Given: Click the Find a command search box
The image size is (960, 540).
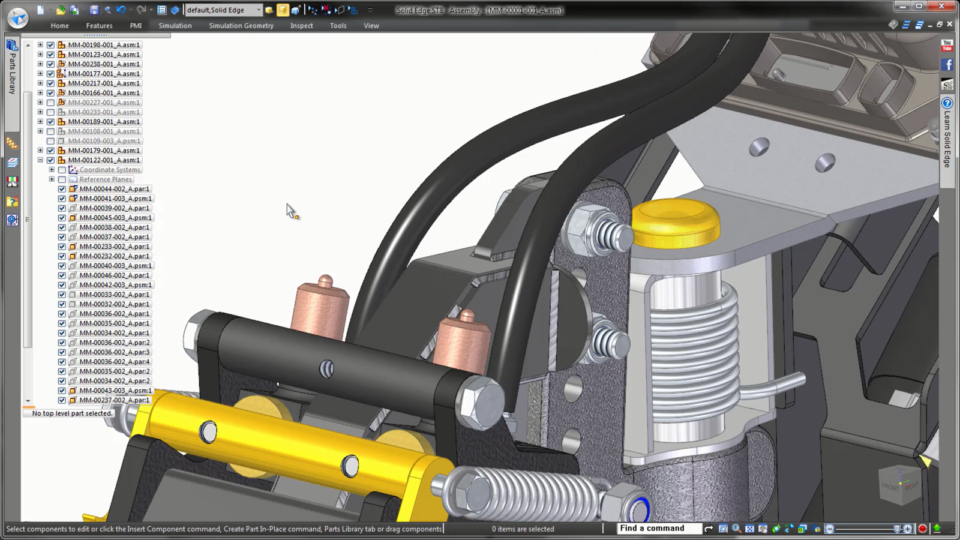Looking at the screenshot, I should pos(657,528).
